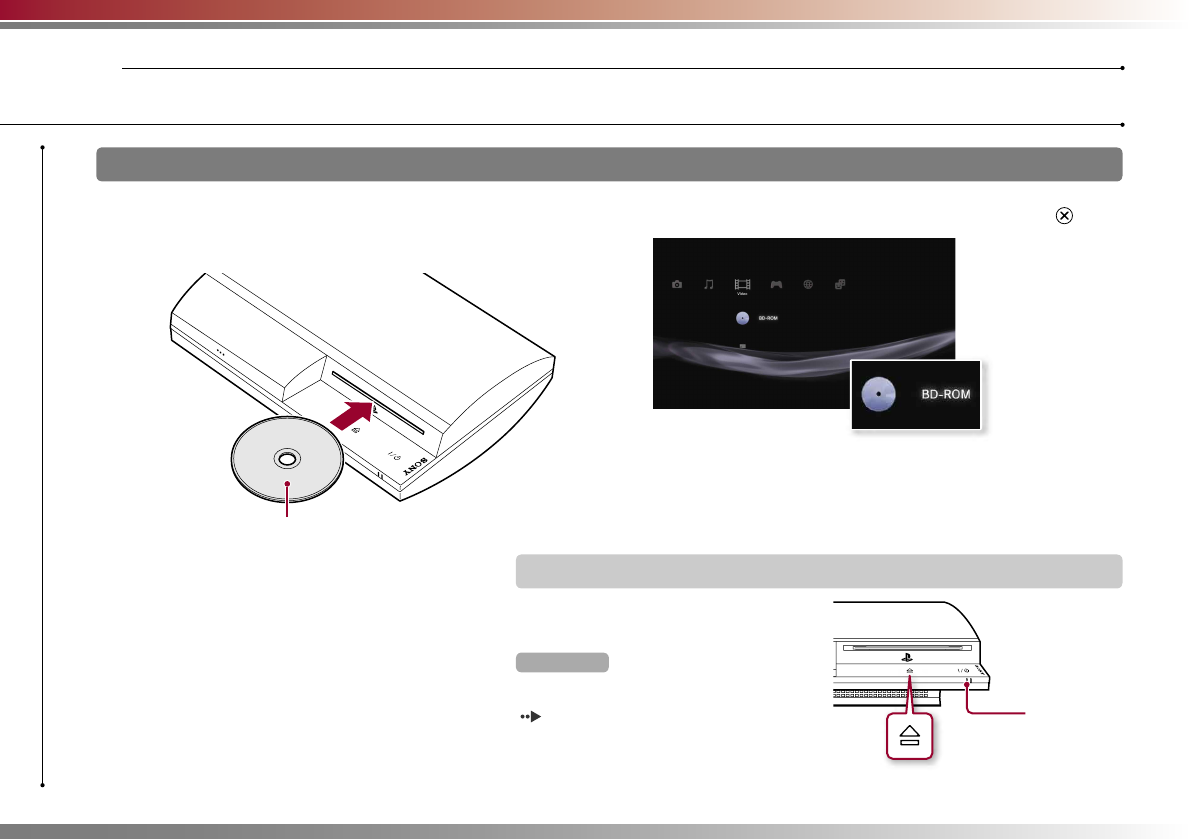Viewport: 1191px width, 839px height.
Task: Click the enlarged BD-ROM disc icon in callout
Action: click(879, 395)
